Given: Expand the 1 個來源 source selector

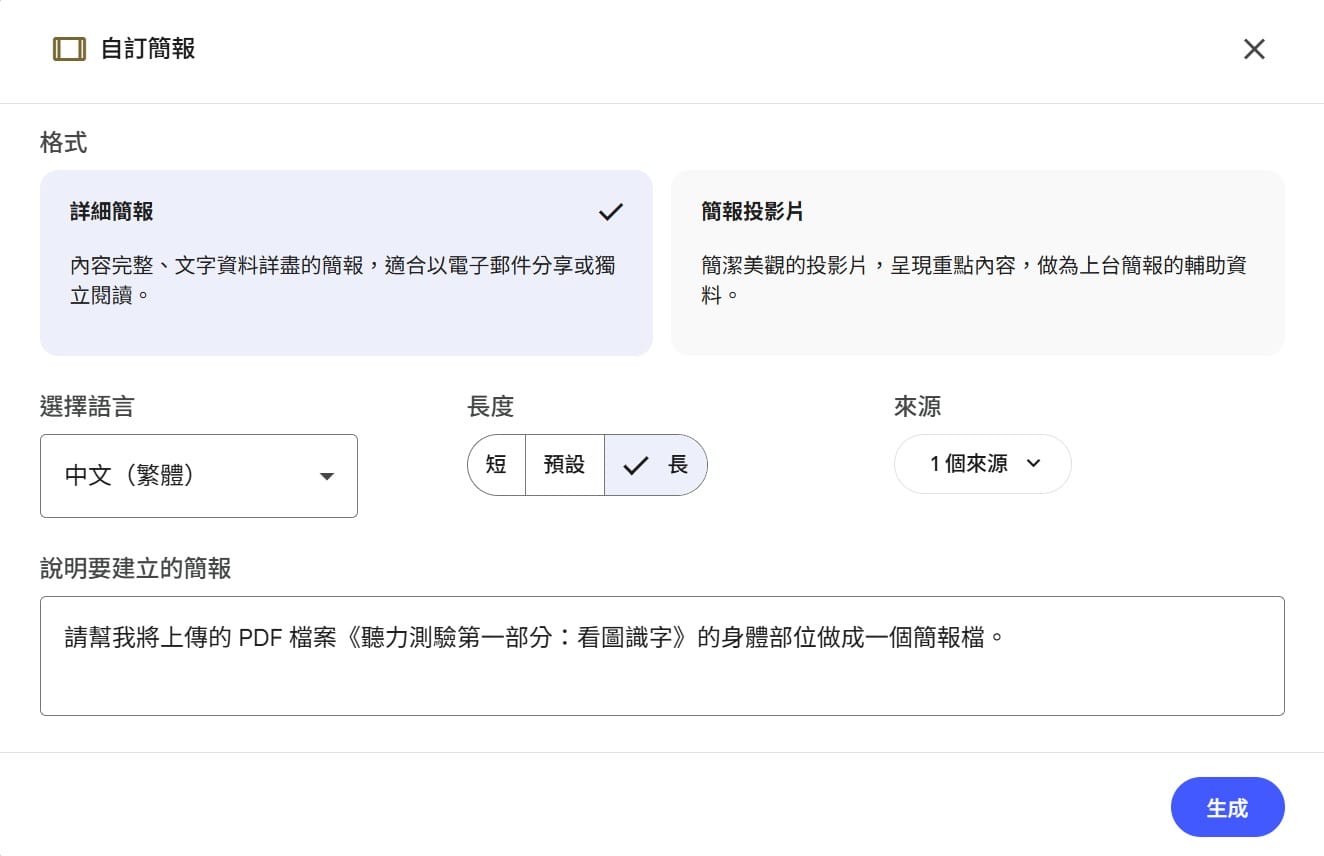Looking at the screenshot, I should coord(983,464).
